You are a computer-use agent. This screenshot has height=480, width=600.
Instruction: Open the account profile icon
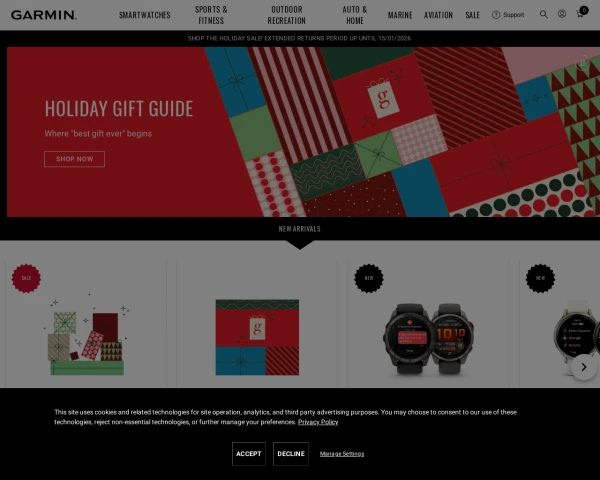click(x=562, y=14)
